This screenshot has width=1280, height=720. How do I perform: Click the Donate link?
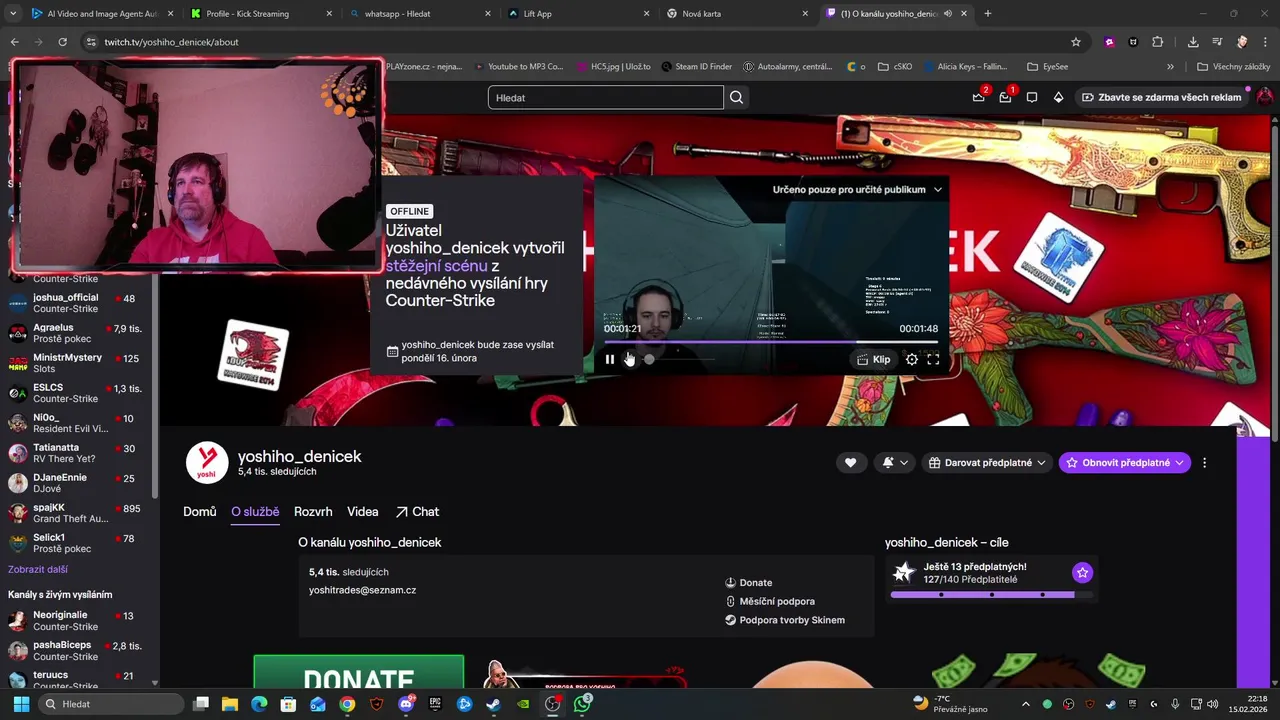(749, 582)
